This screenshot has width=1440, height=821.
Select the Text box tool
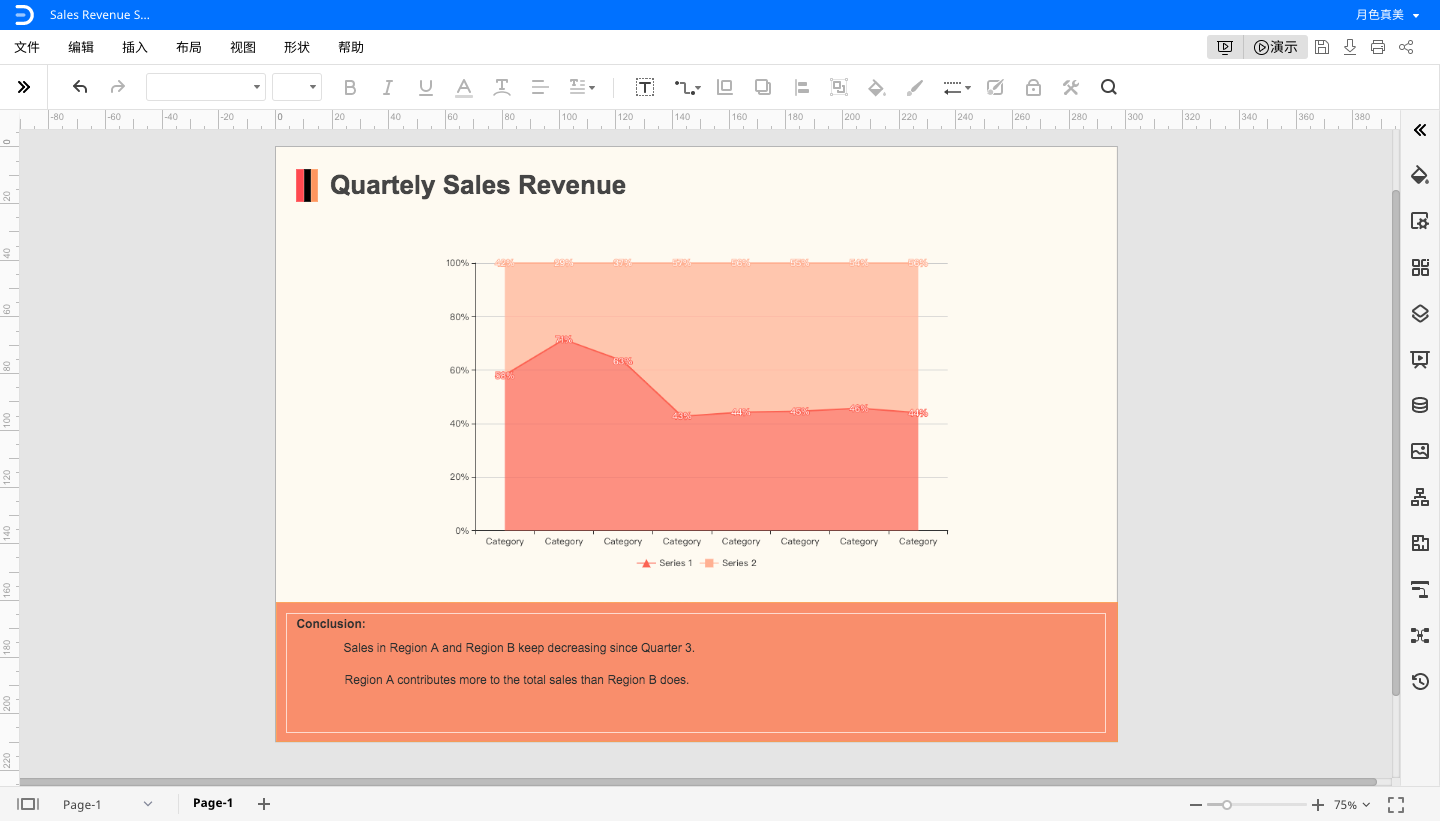click(645, 88)
